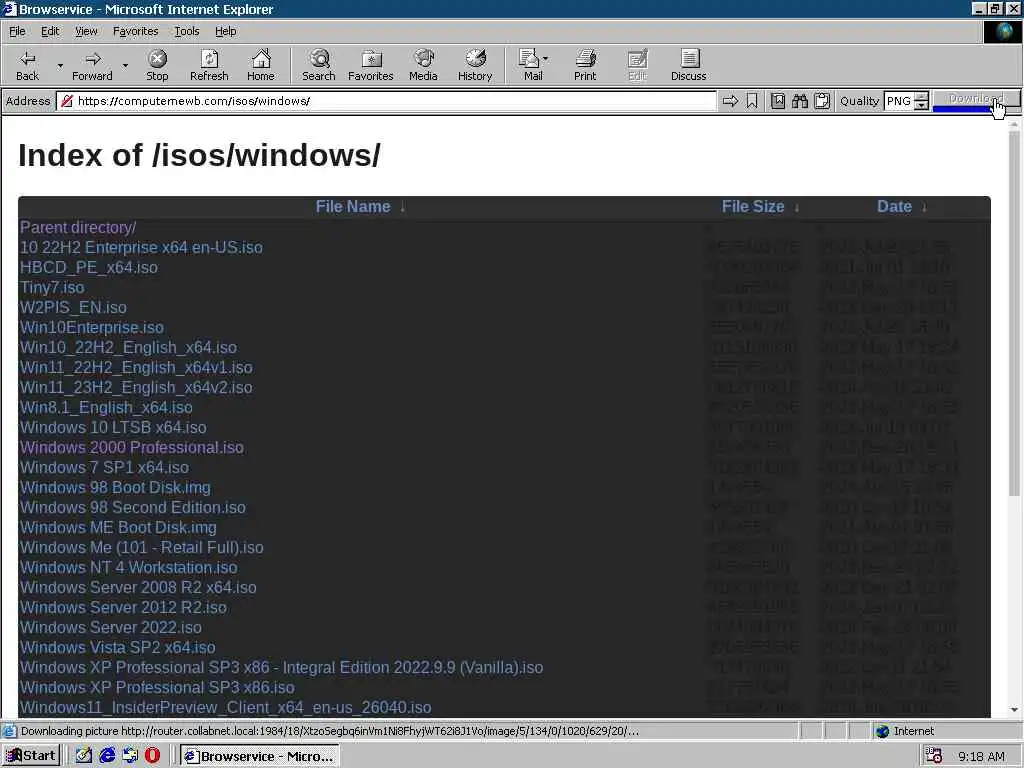The width and height of the screenshot is (1024, 768).
Task: Open W2PIS_EN.iso link
Action: (73, 308)
